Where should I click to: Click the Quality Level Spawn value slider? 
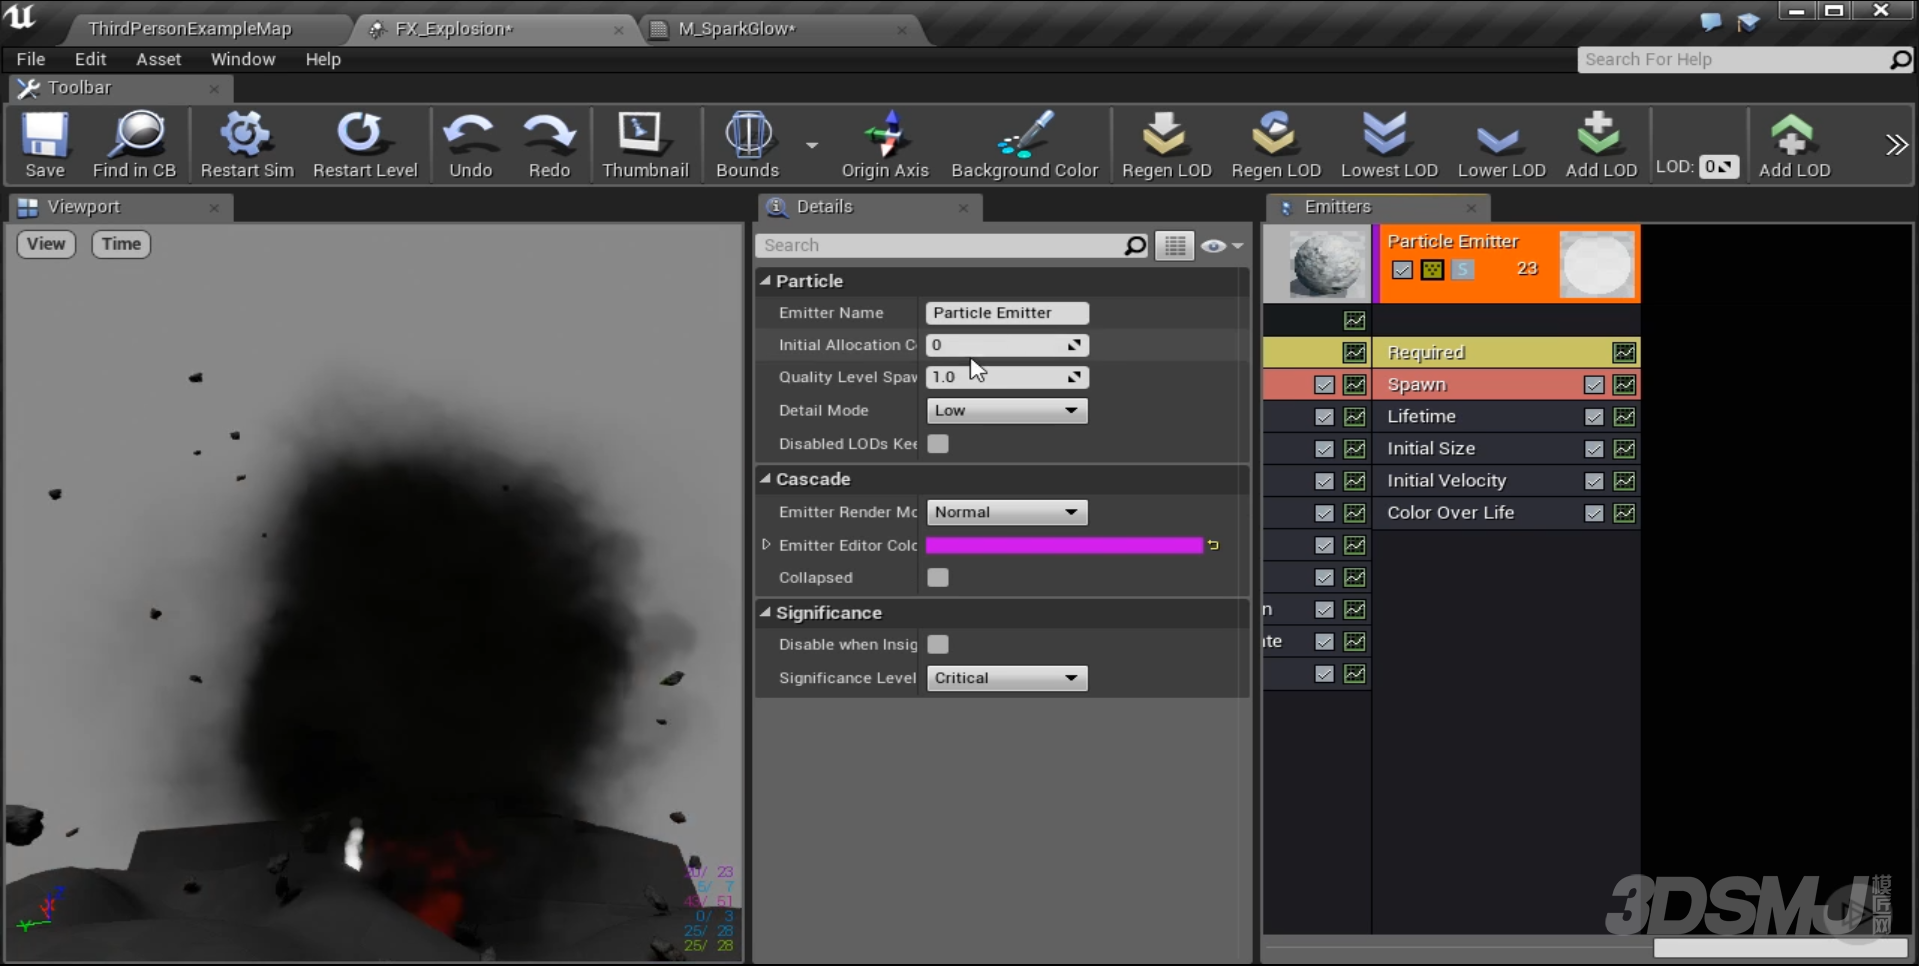point(1007,377)
